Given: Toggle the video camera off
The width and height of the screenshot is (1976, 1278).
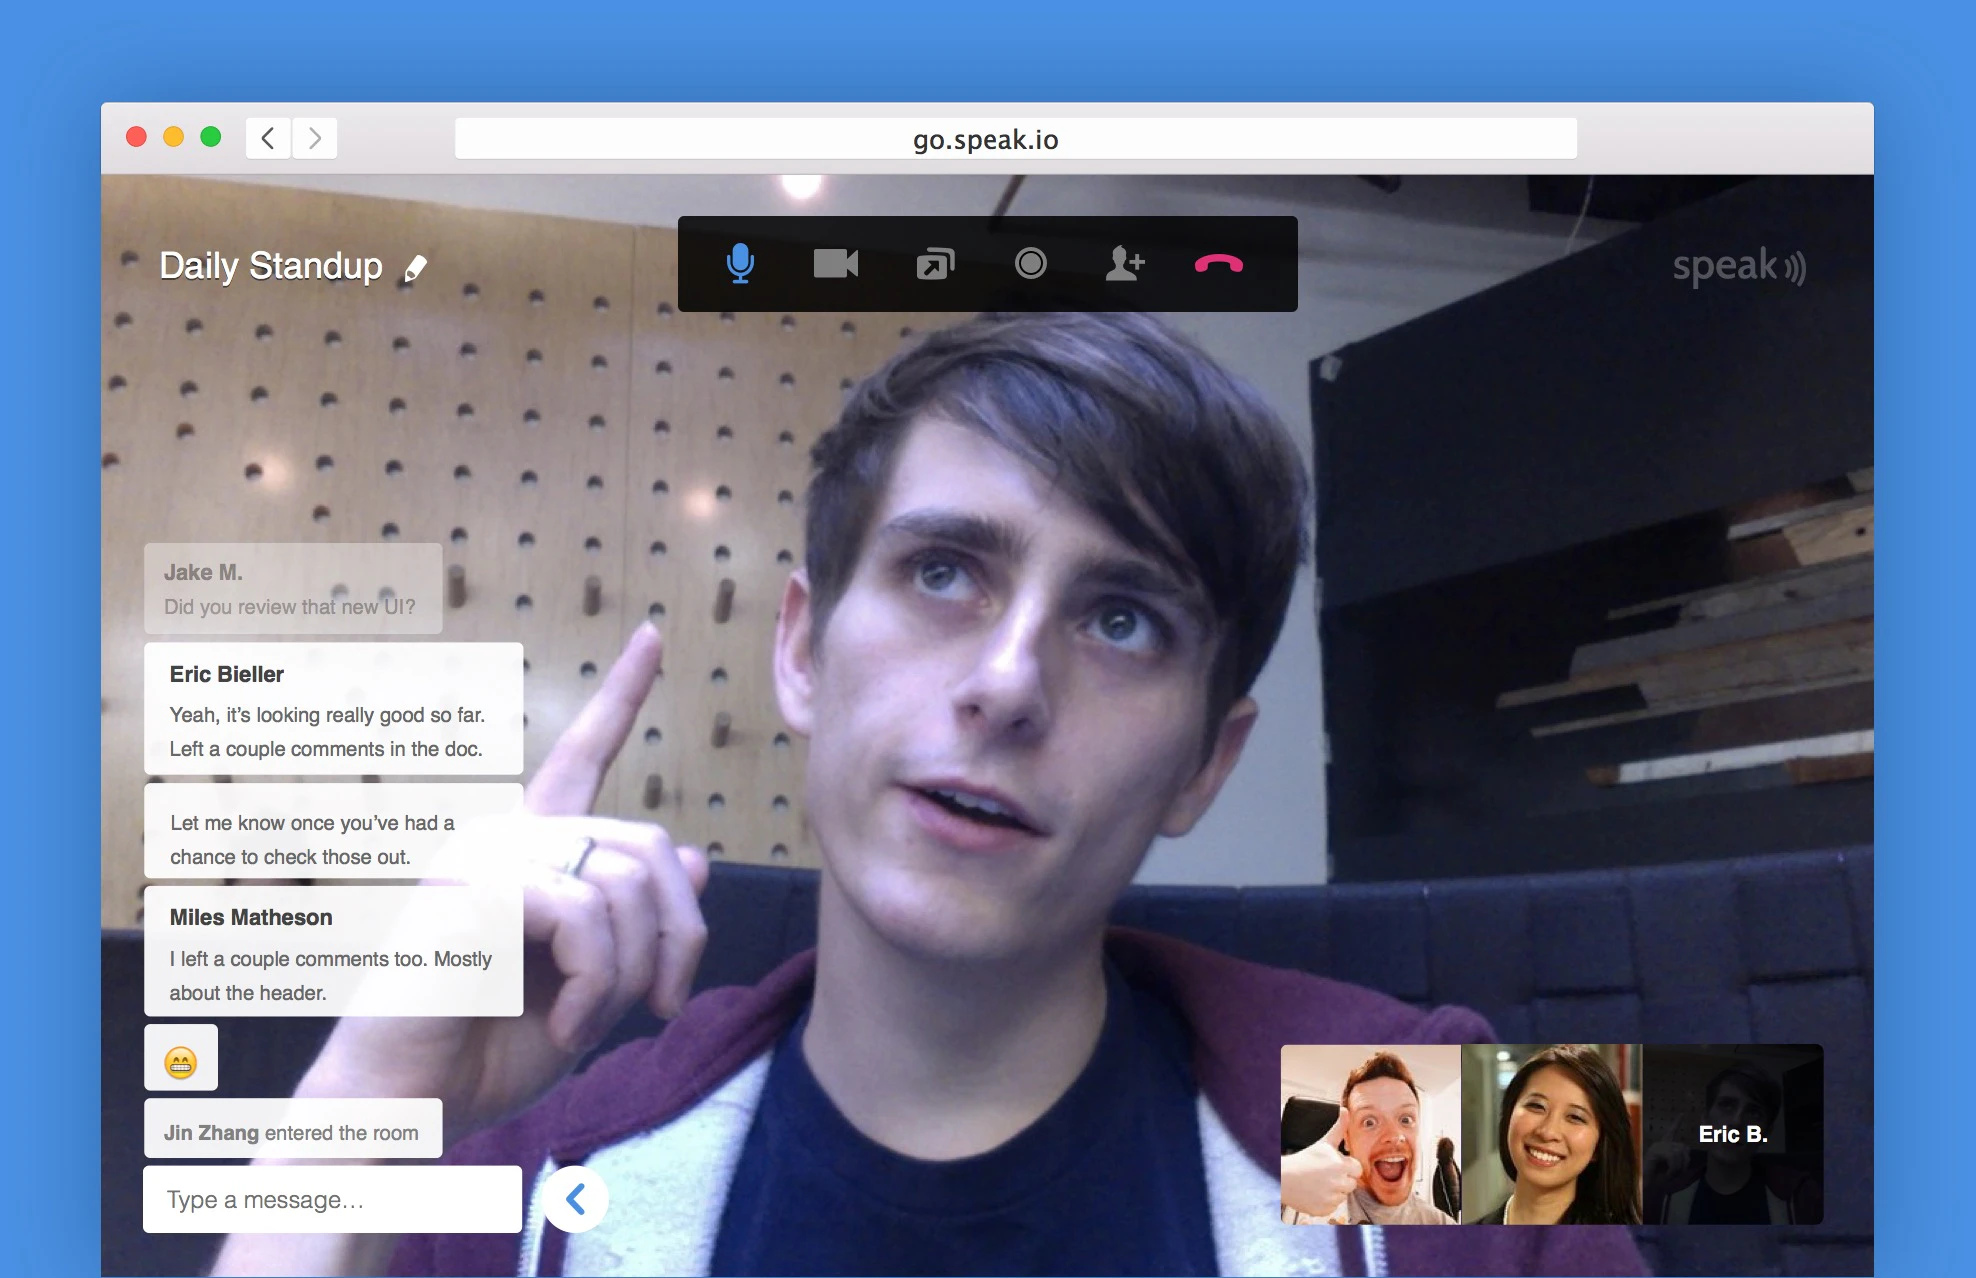Looking at the screenshot, I should [835, 264].
